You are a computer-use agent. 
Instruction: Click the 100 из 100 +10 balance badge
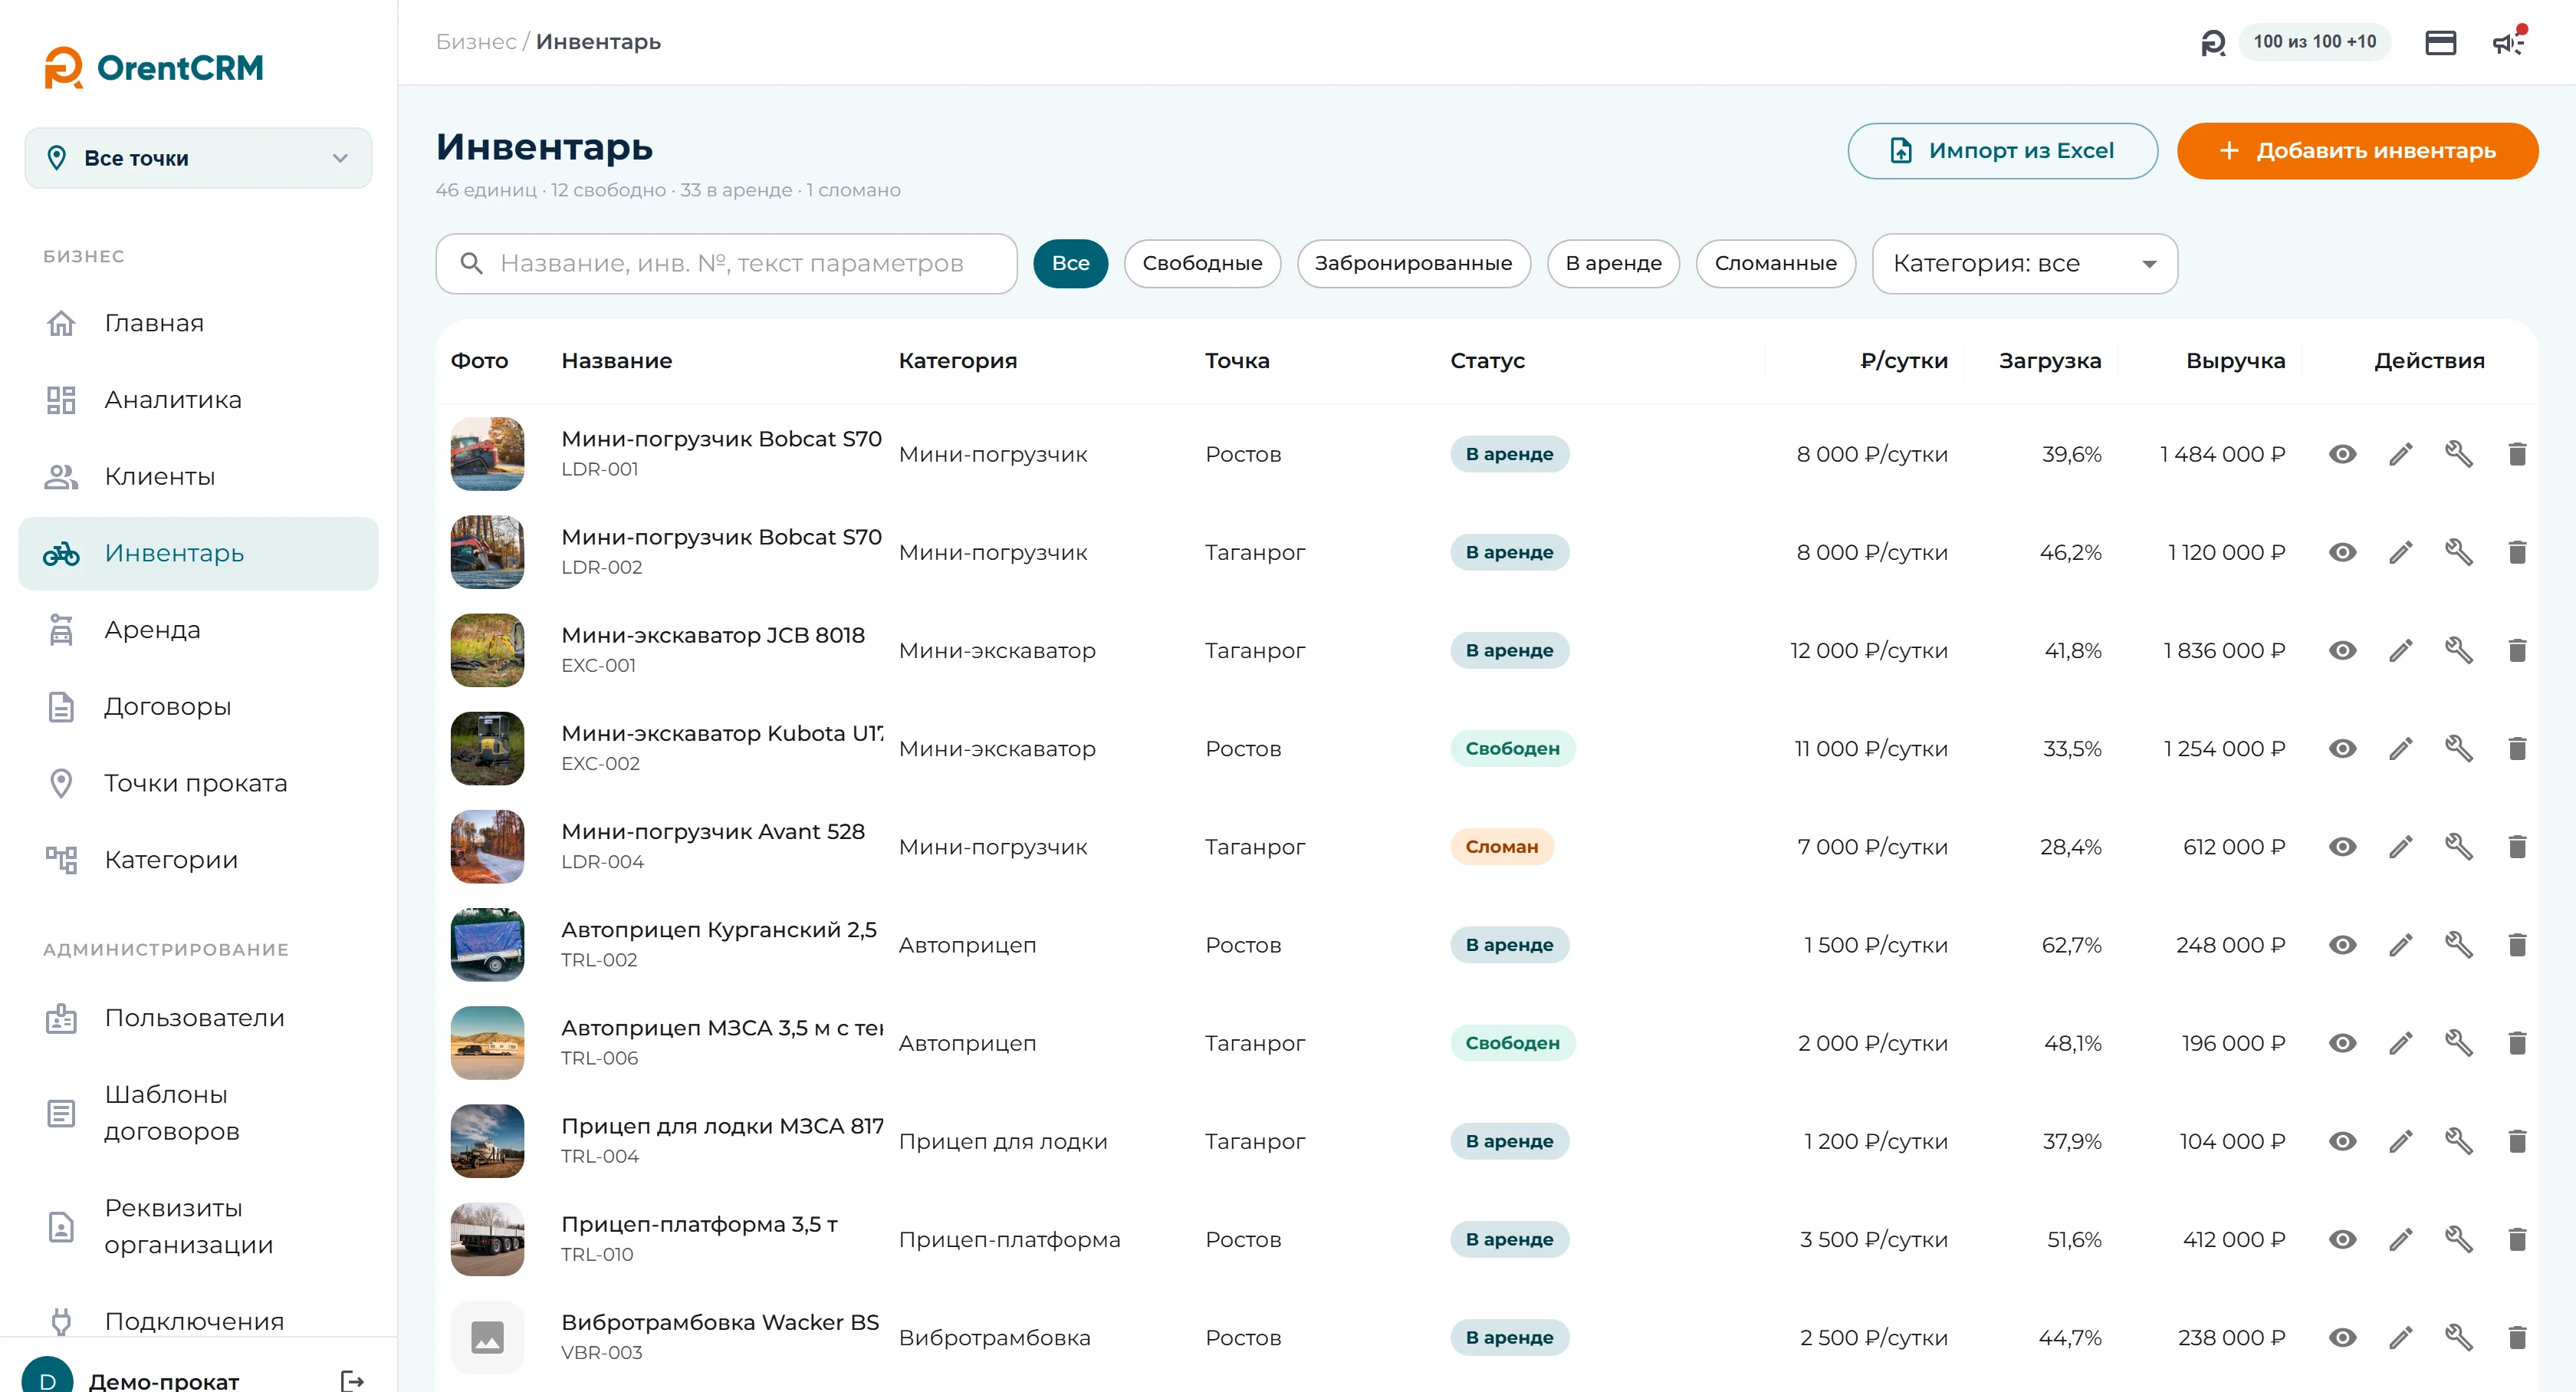[2314, 42]
